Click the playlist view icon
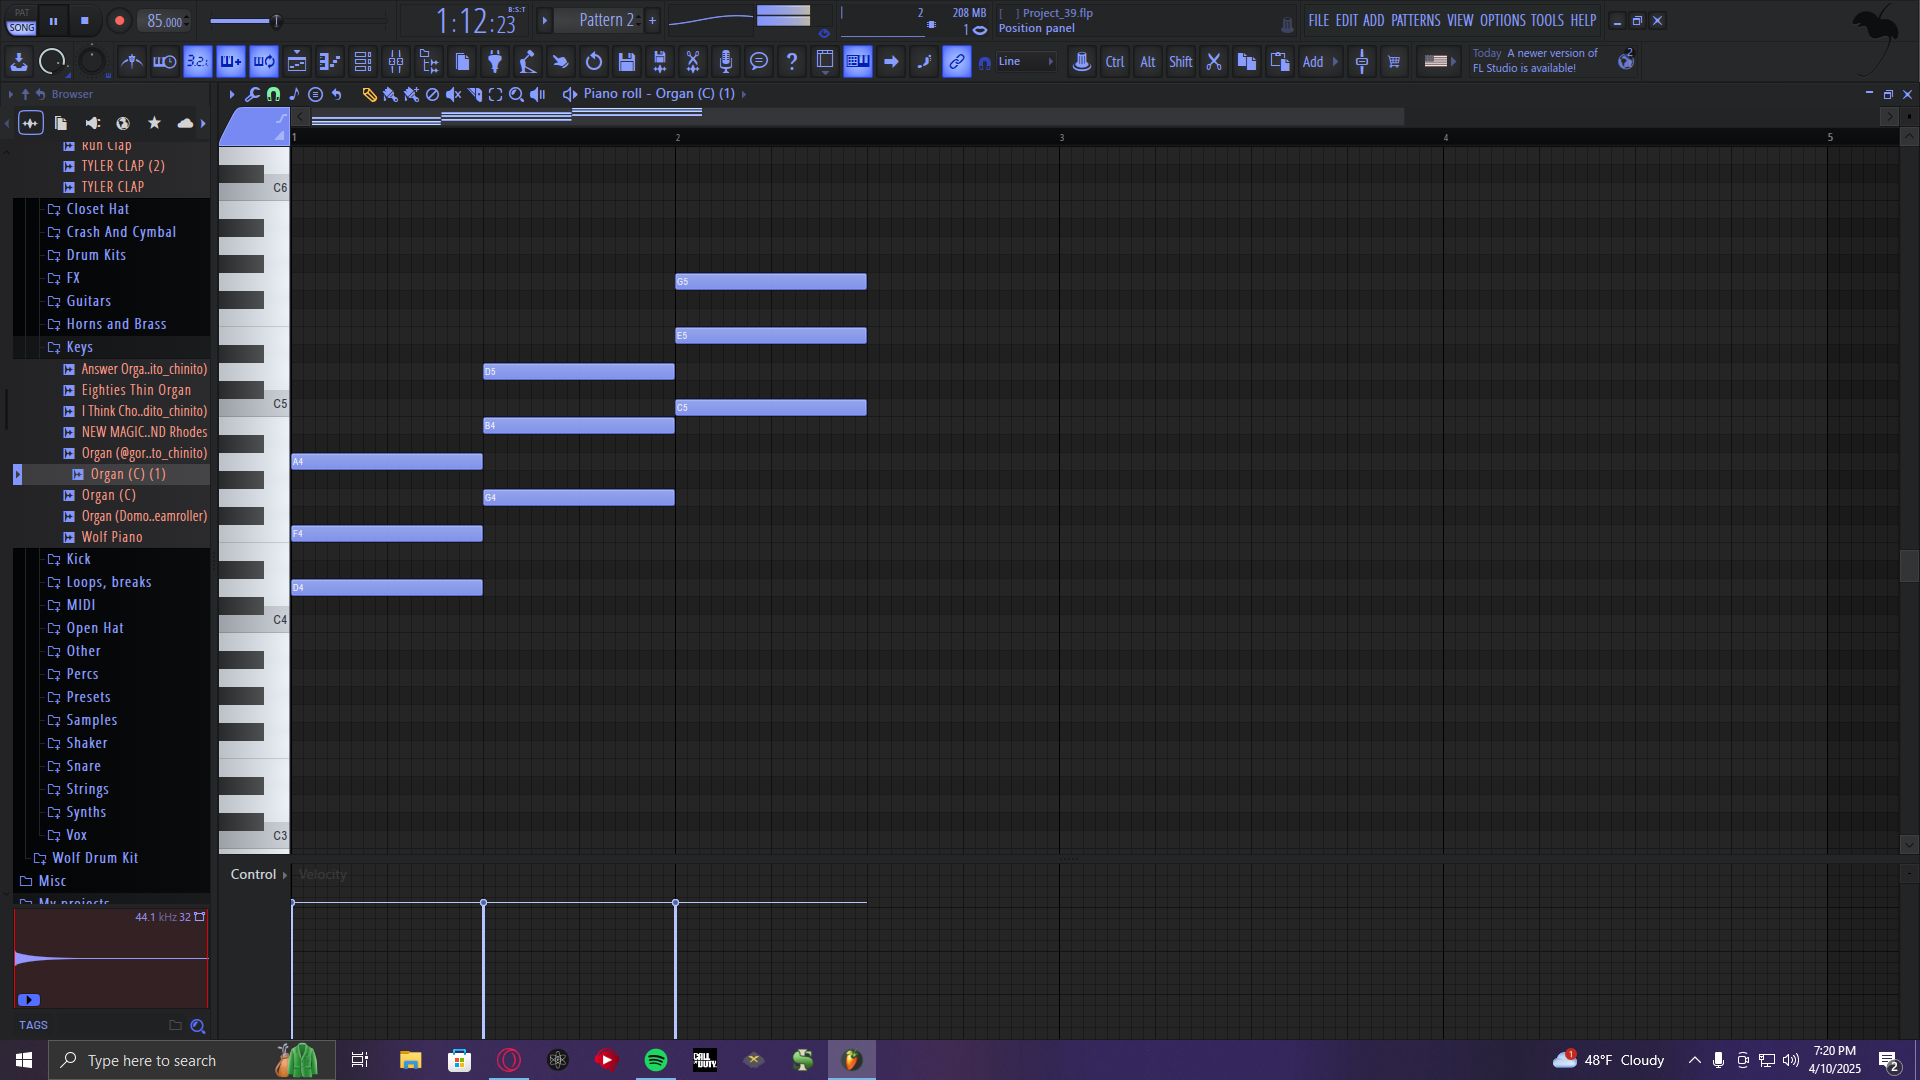 click(x=297, y=62)
